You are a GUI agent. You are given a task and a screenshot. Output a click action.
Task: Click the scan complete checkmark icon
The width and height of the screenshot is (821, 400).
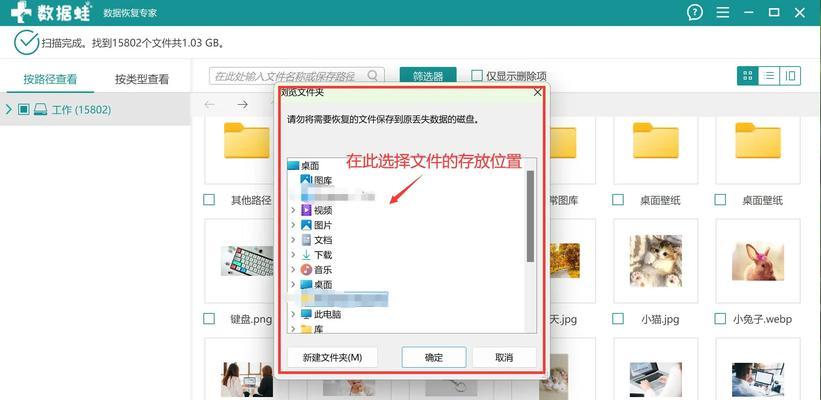pos(26,42)
